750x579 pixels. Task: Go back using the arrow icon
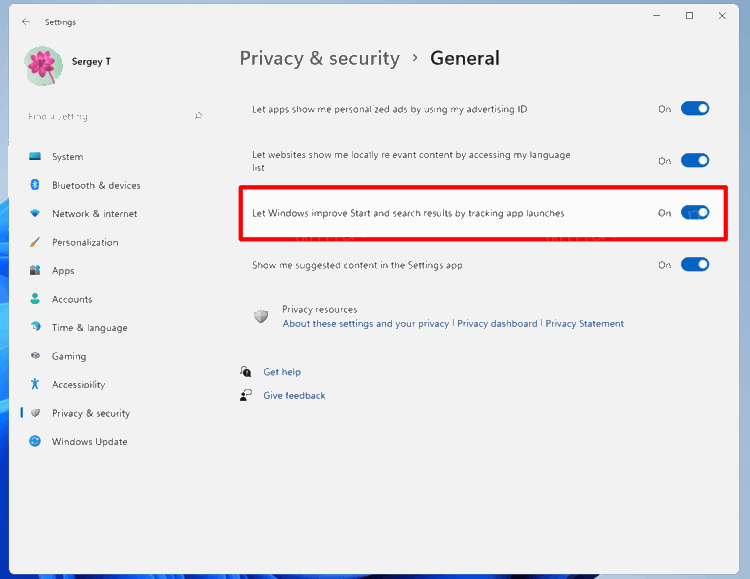26,21
